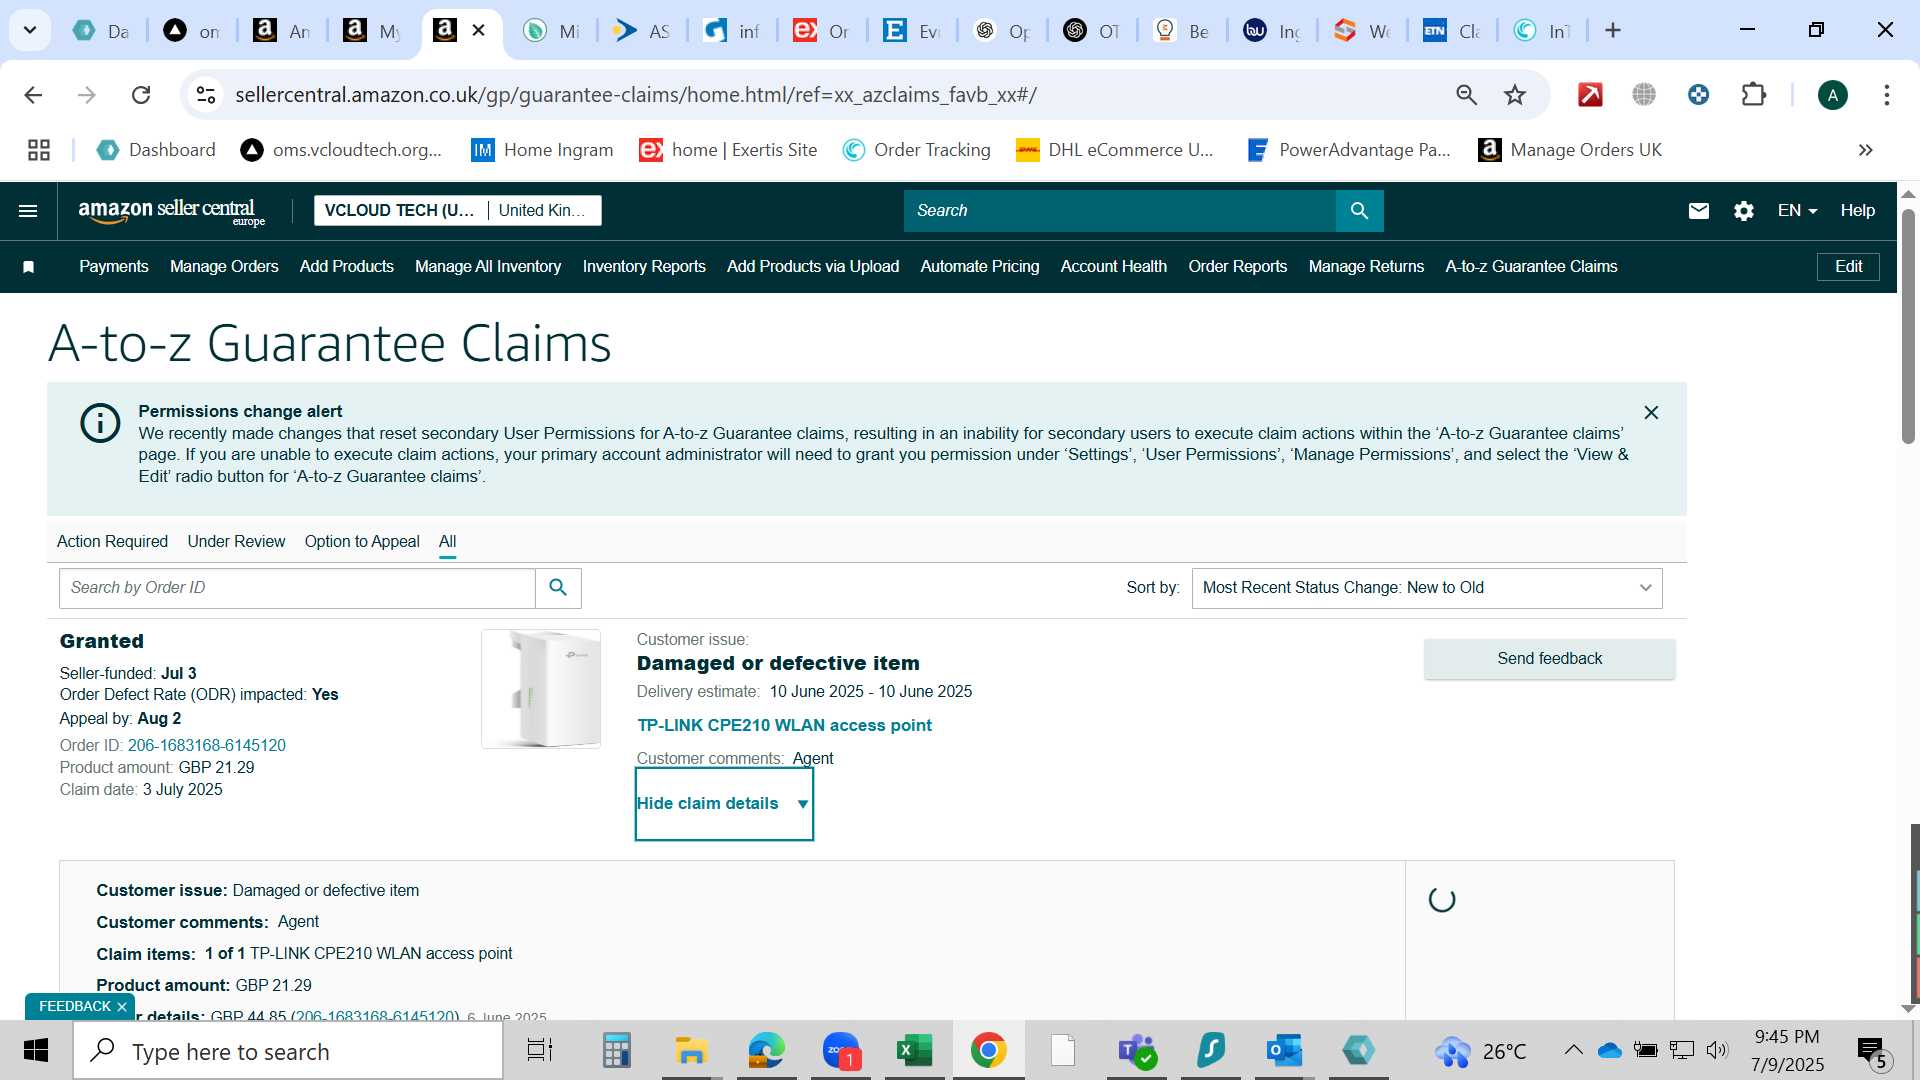Open the Sort by dropdown
Screen dimensions: 1920x1080
(x=1427, y=588)
